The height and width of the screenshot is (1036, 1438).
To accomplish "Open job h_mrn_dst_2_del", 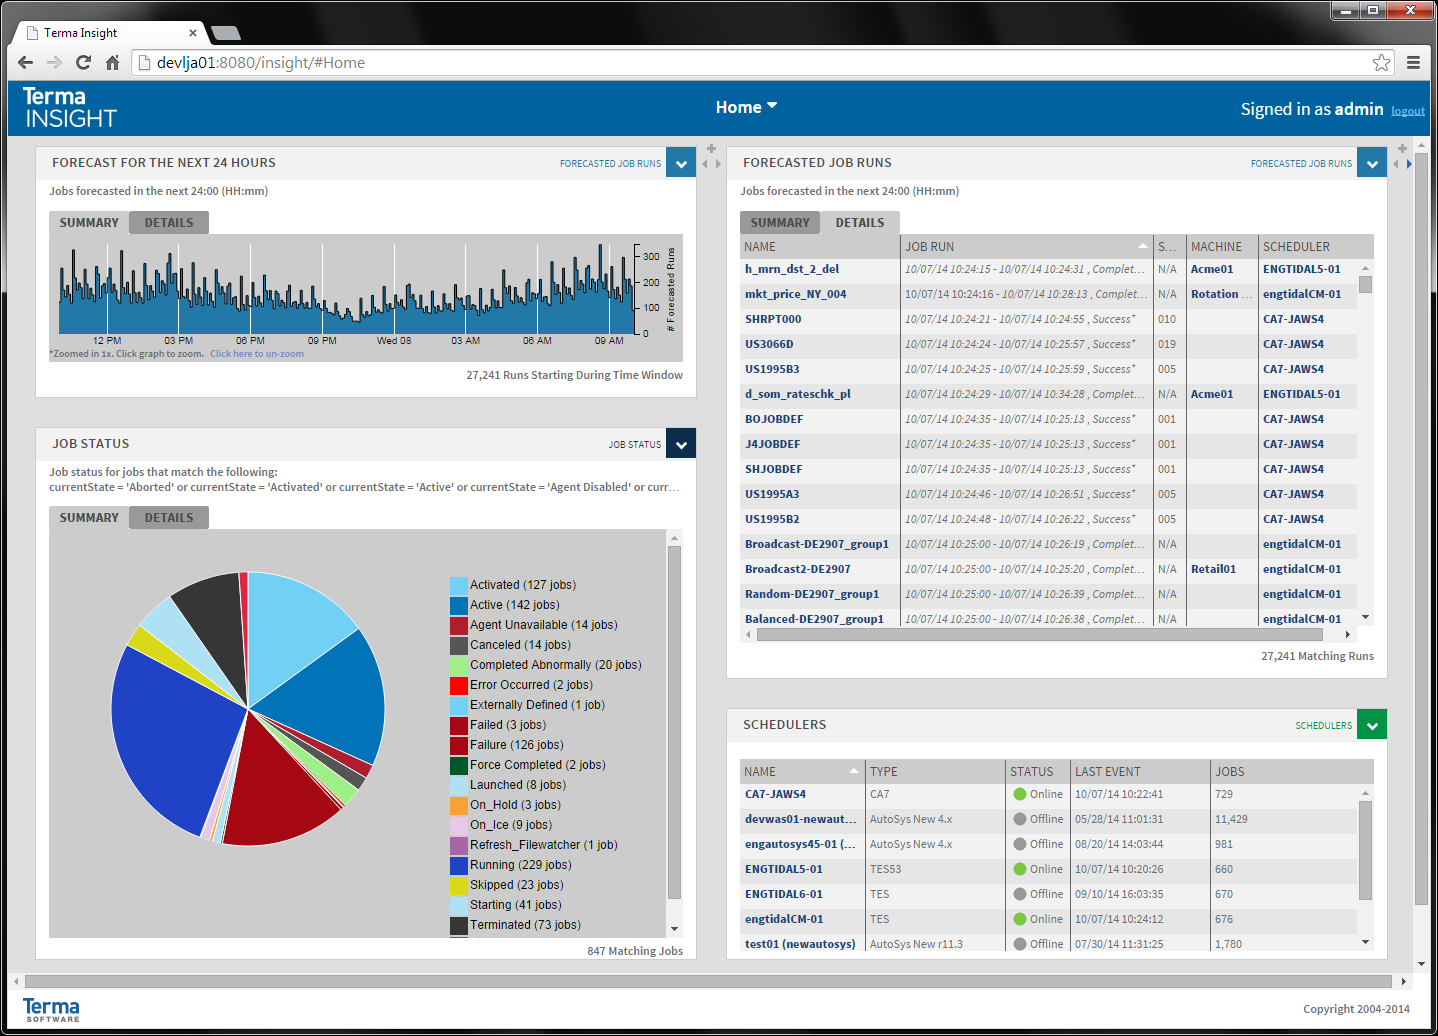I will click(792, 269).
